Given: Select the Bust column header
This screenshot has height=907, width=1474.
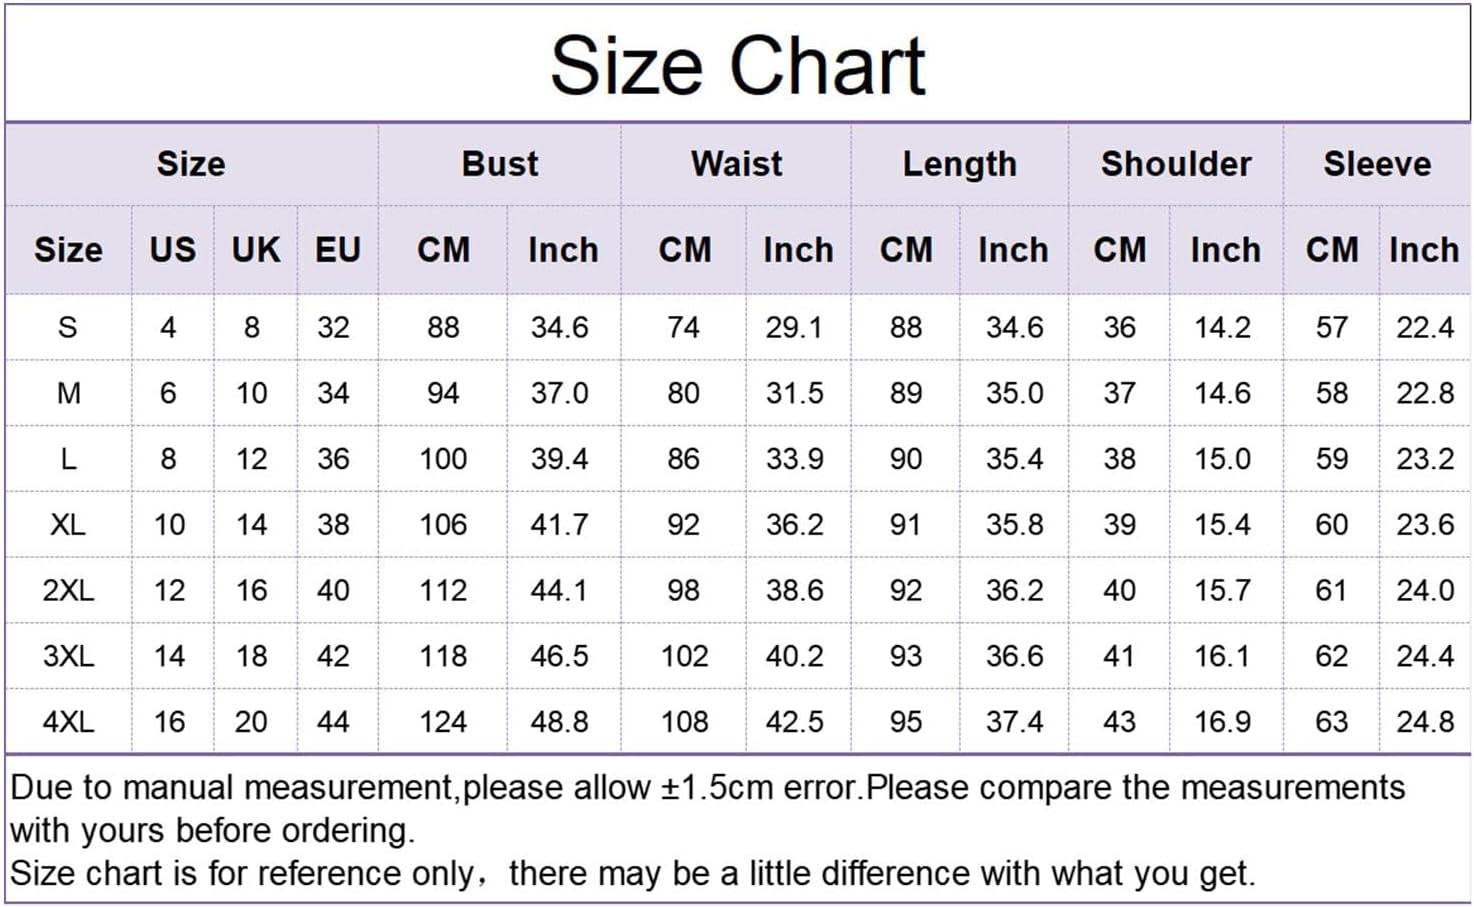Looking at the screenshot, I should pyautogui.click(x=499, y=164).
